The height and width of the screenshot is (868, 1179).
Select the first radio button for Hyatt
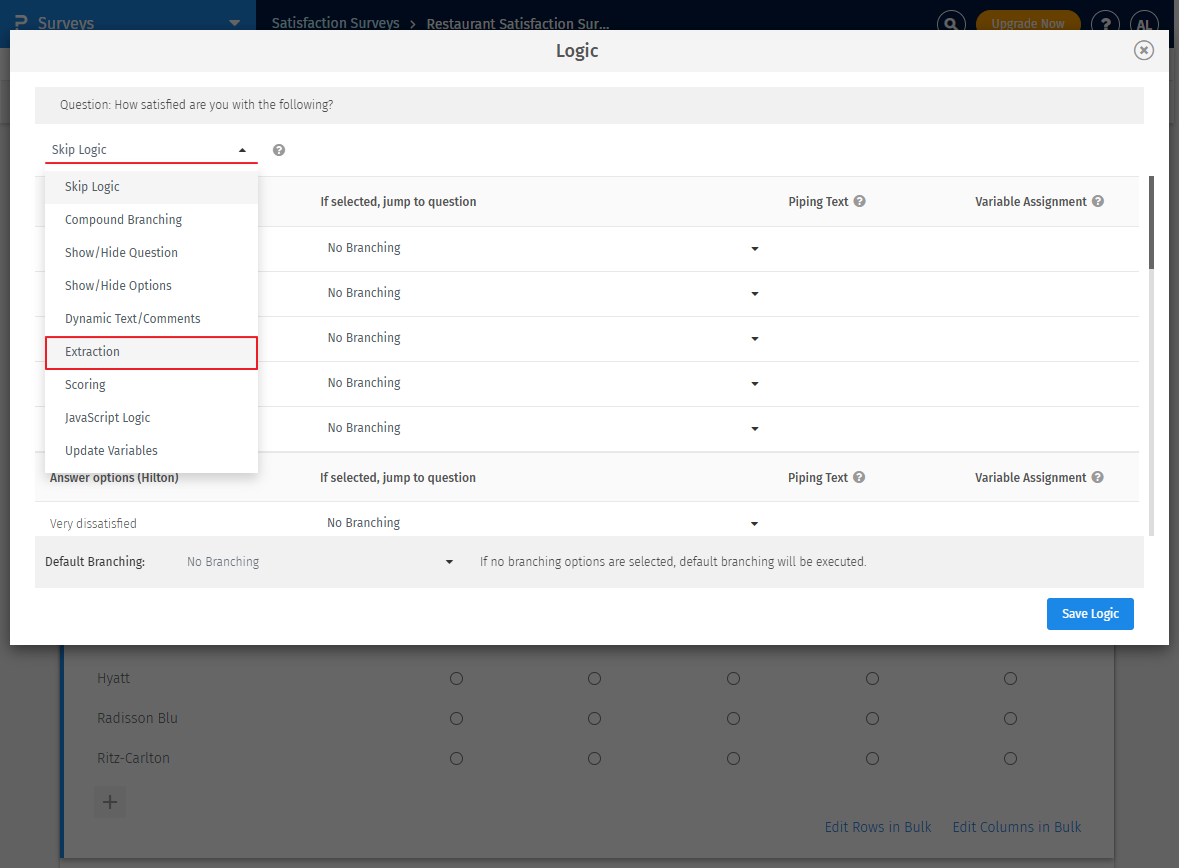point(456,678)
